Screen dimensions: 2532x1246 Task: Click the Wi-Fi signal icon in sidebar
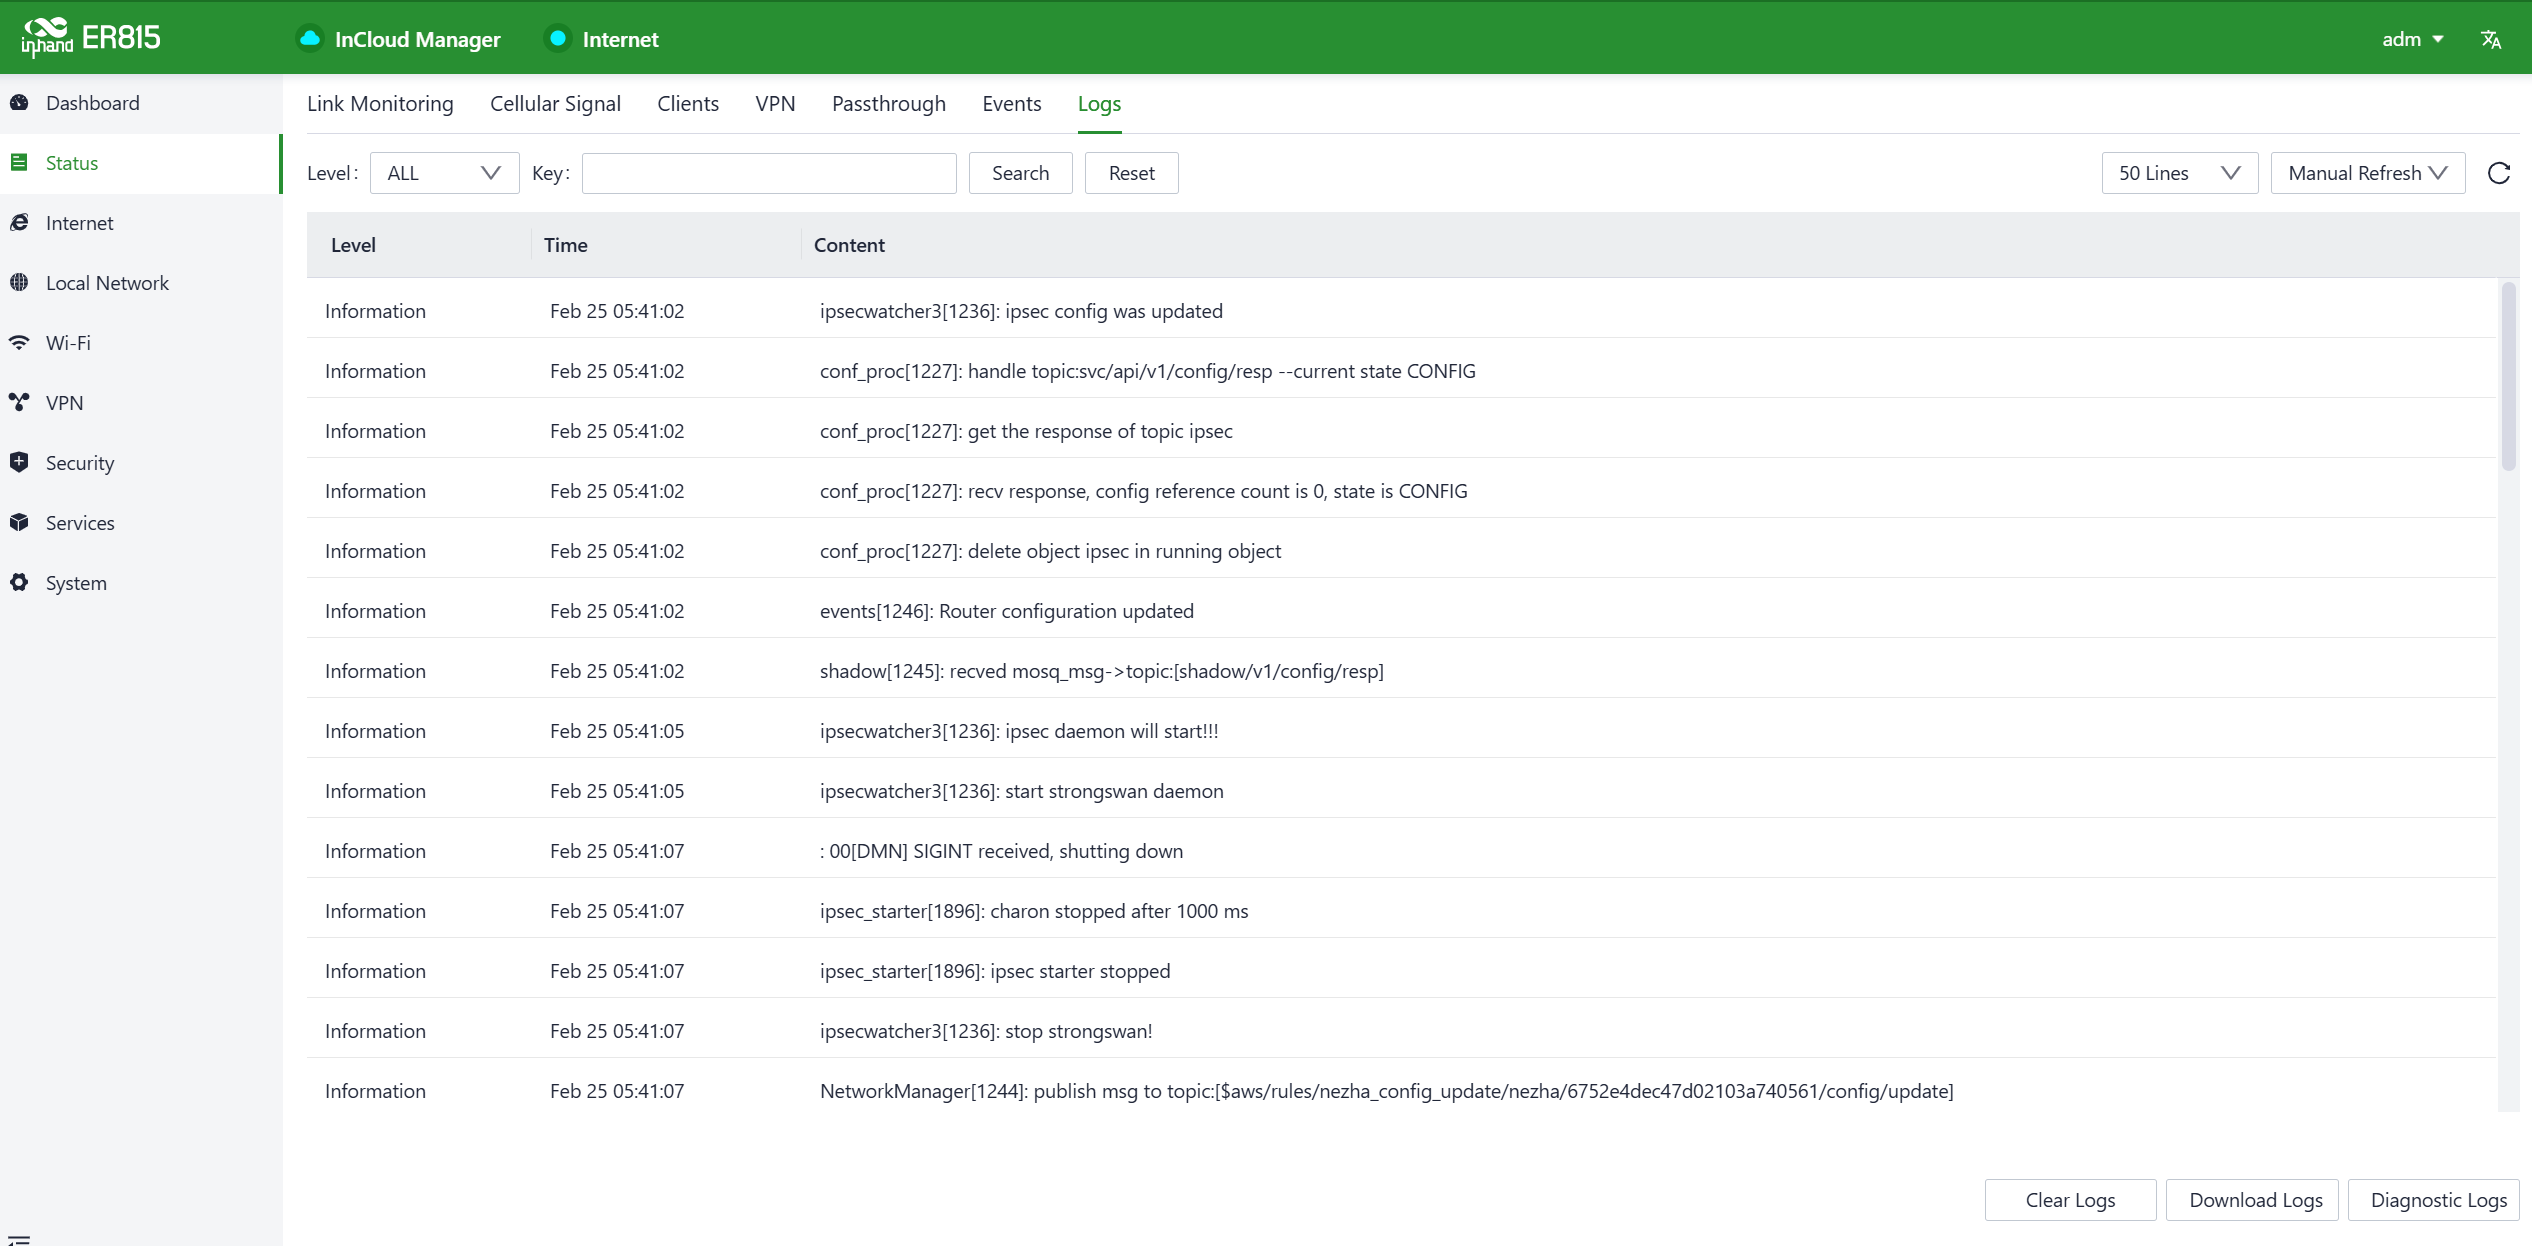[x=19, y=343]
